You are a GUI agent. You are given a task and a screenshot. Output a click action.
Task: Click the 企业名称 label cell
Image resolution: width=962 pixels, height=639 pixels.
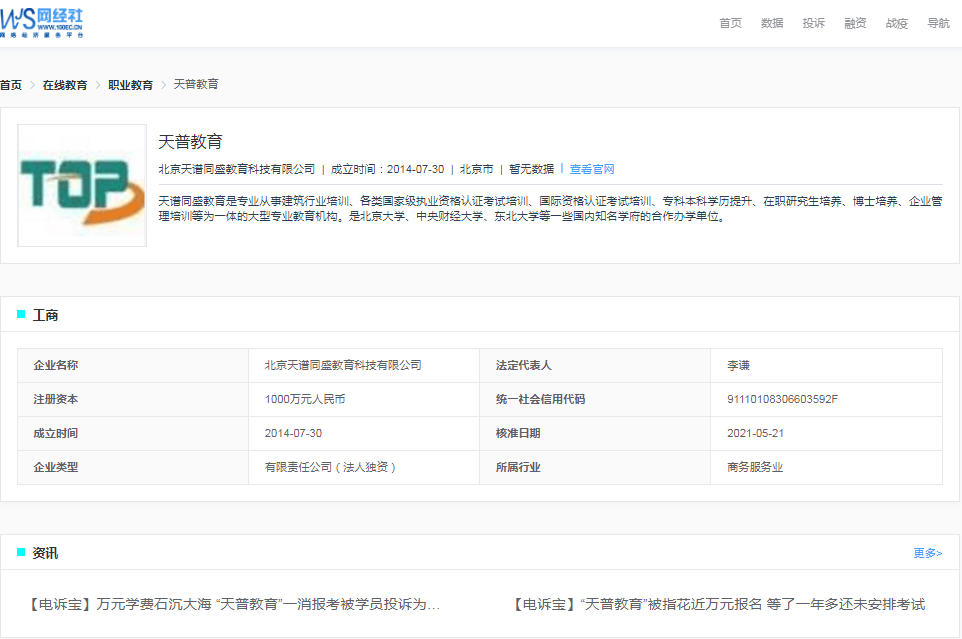133,365
